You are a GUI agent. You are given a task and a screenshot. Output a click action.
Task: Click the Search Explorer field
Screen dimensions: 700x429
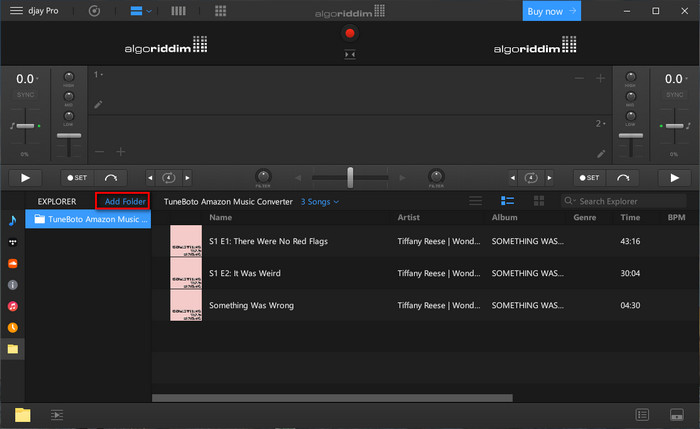coord(624,201)
